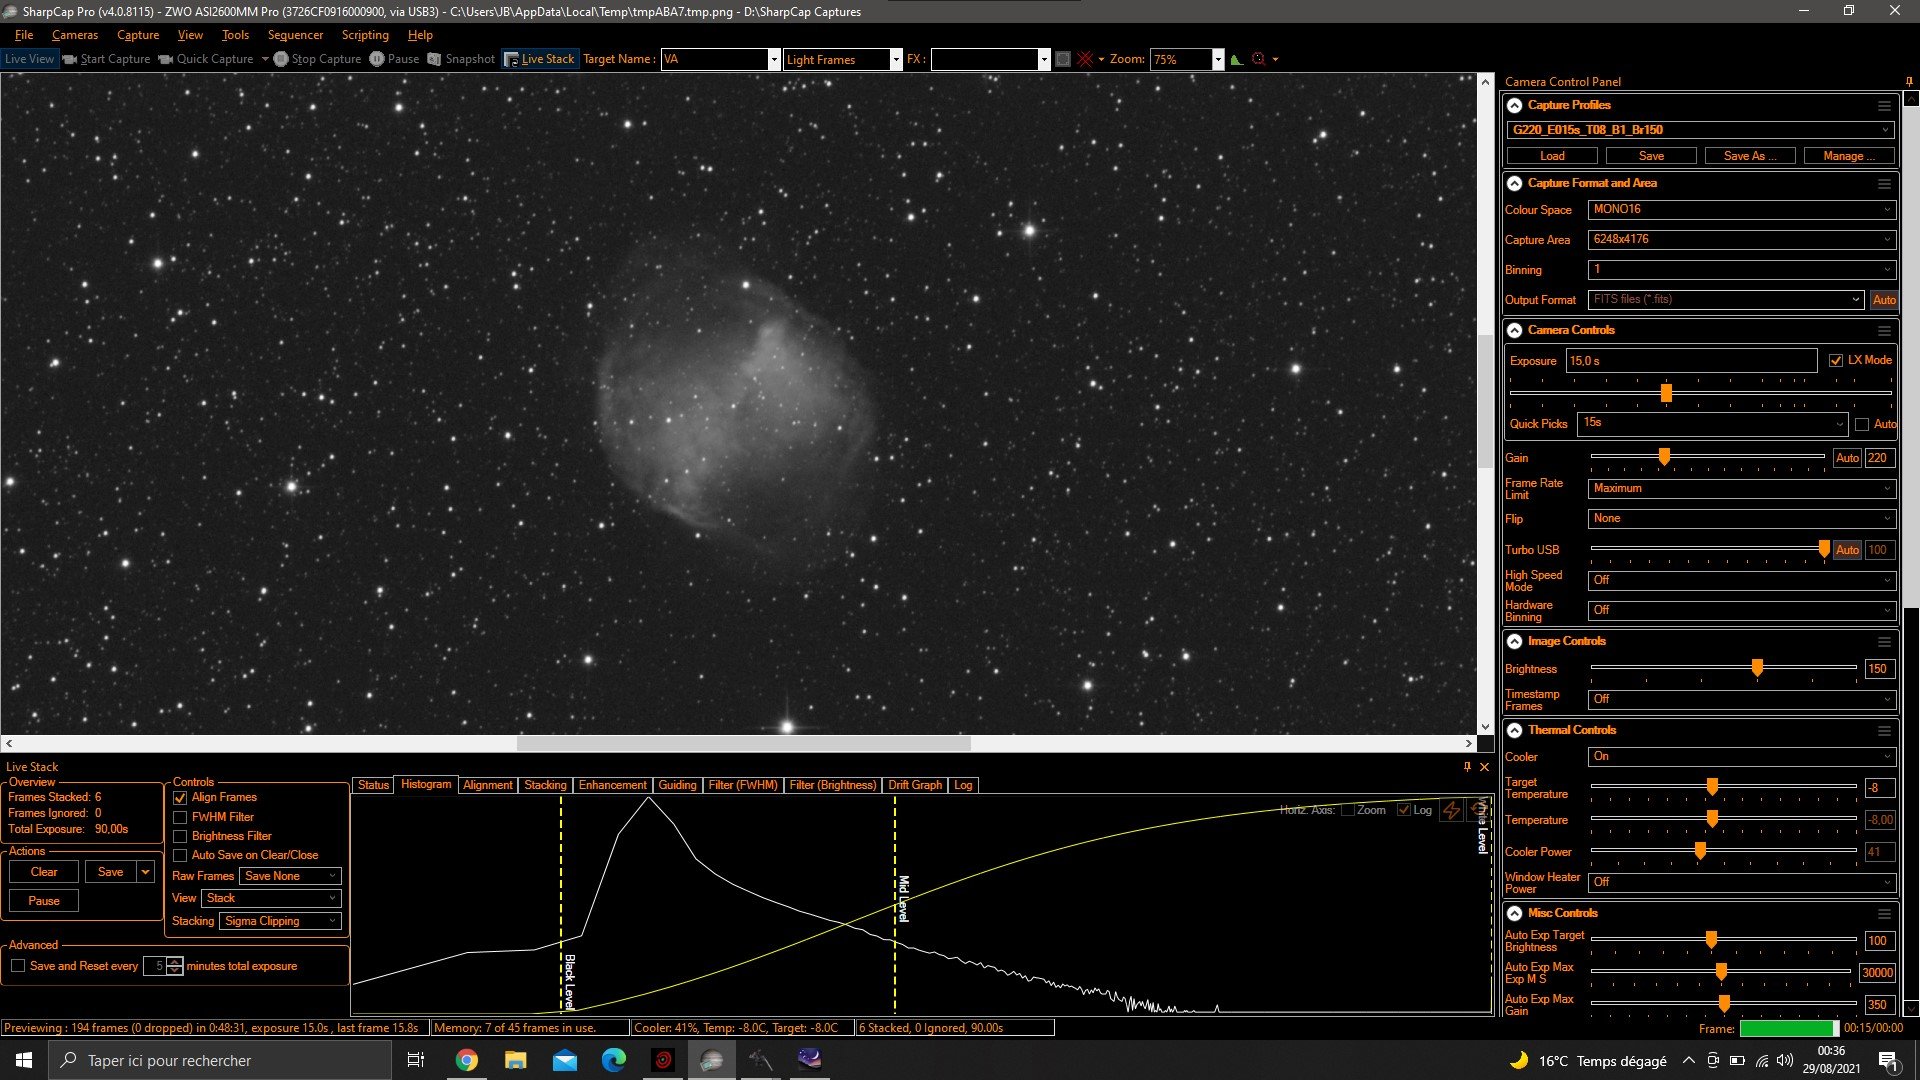This screenshot has width=1920, height=1080.
Task: Click the Start Capture toolbar button
Action: tap(106, 59)
